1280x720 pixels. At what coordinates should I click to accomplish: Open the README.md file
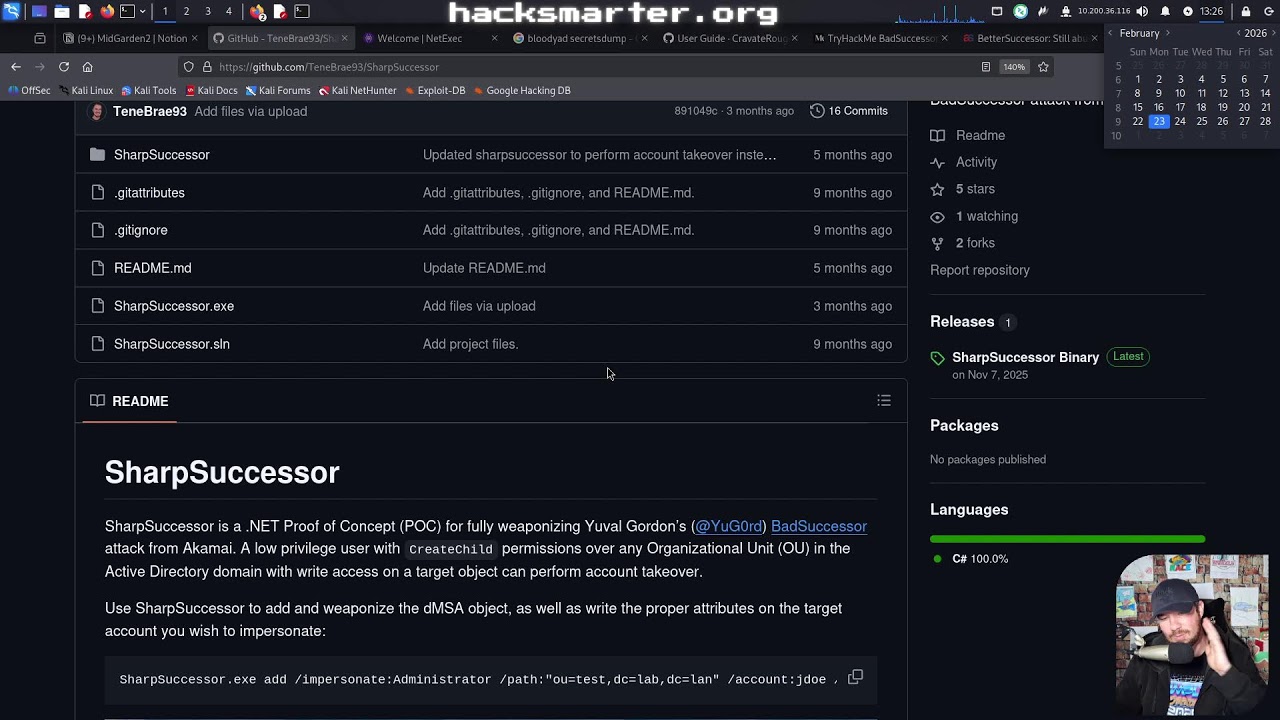coord(153,268)
